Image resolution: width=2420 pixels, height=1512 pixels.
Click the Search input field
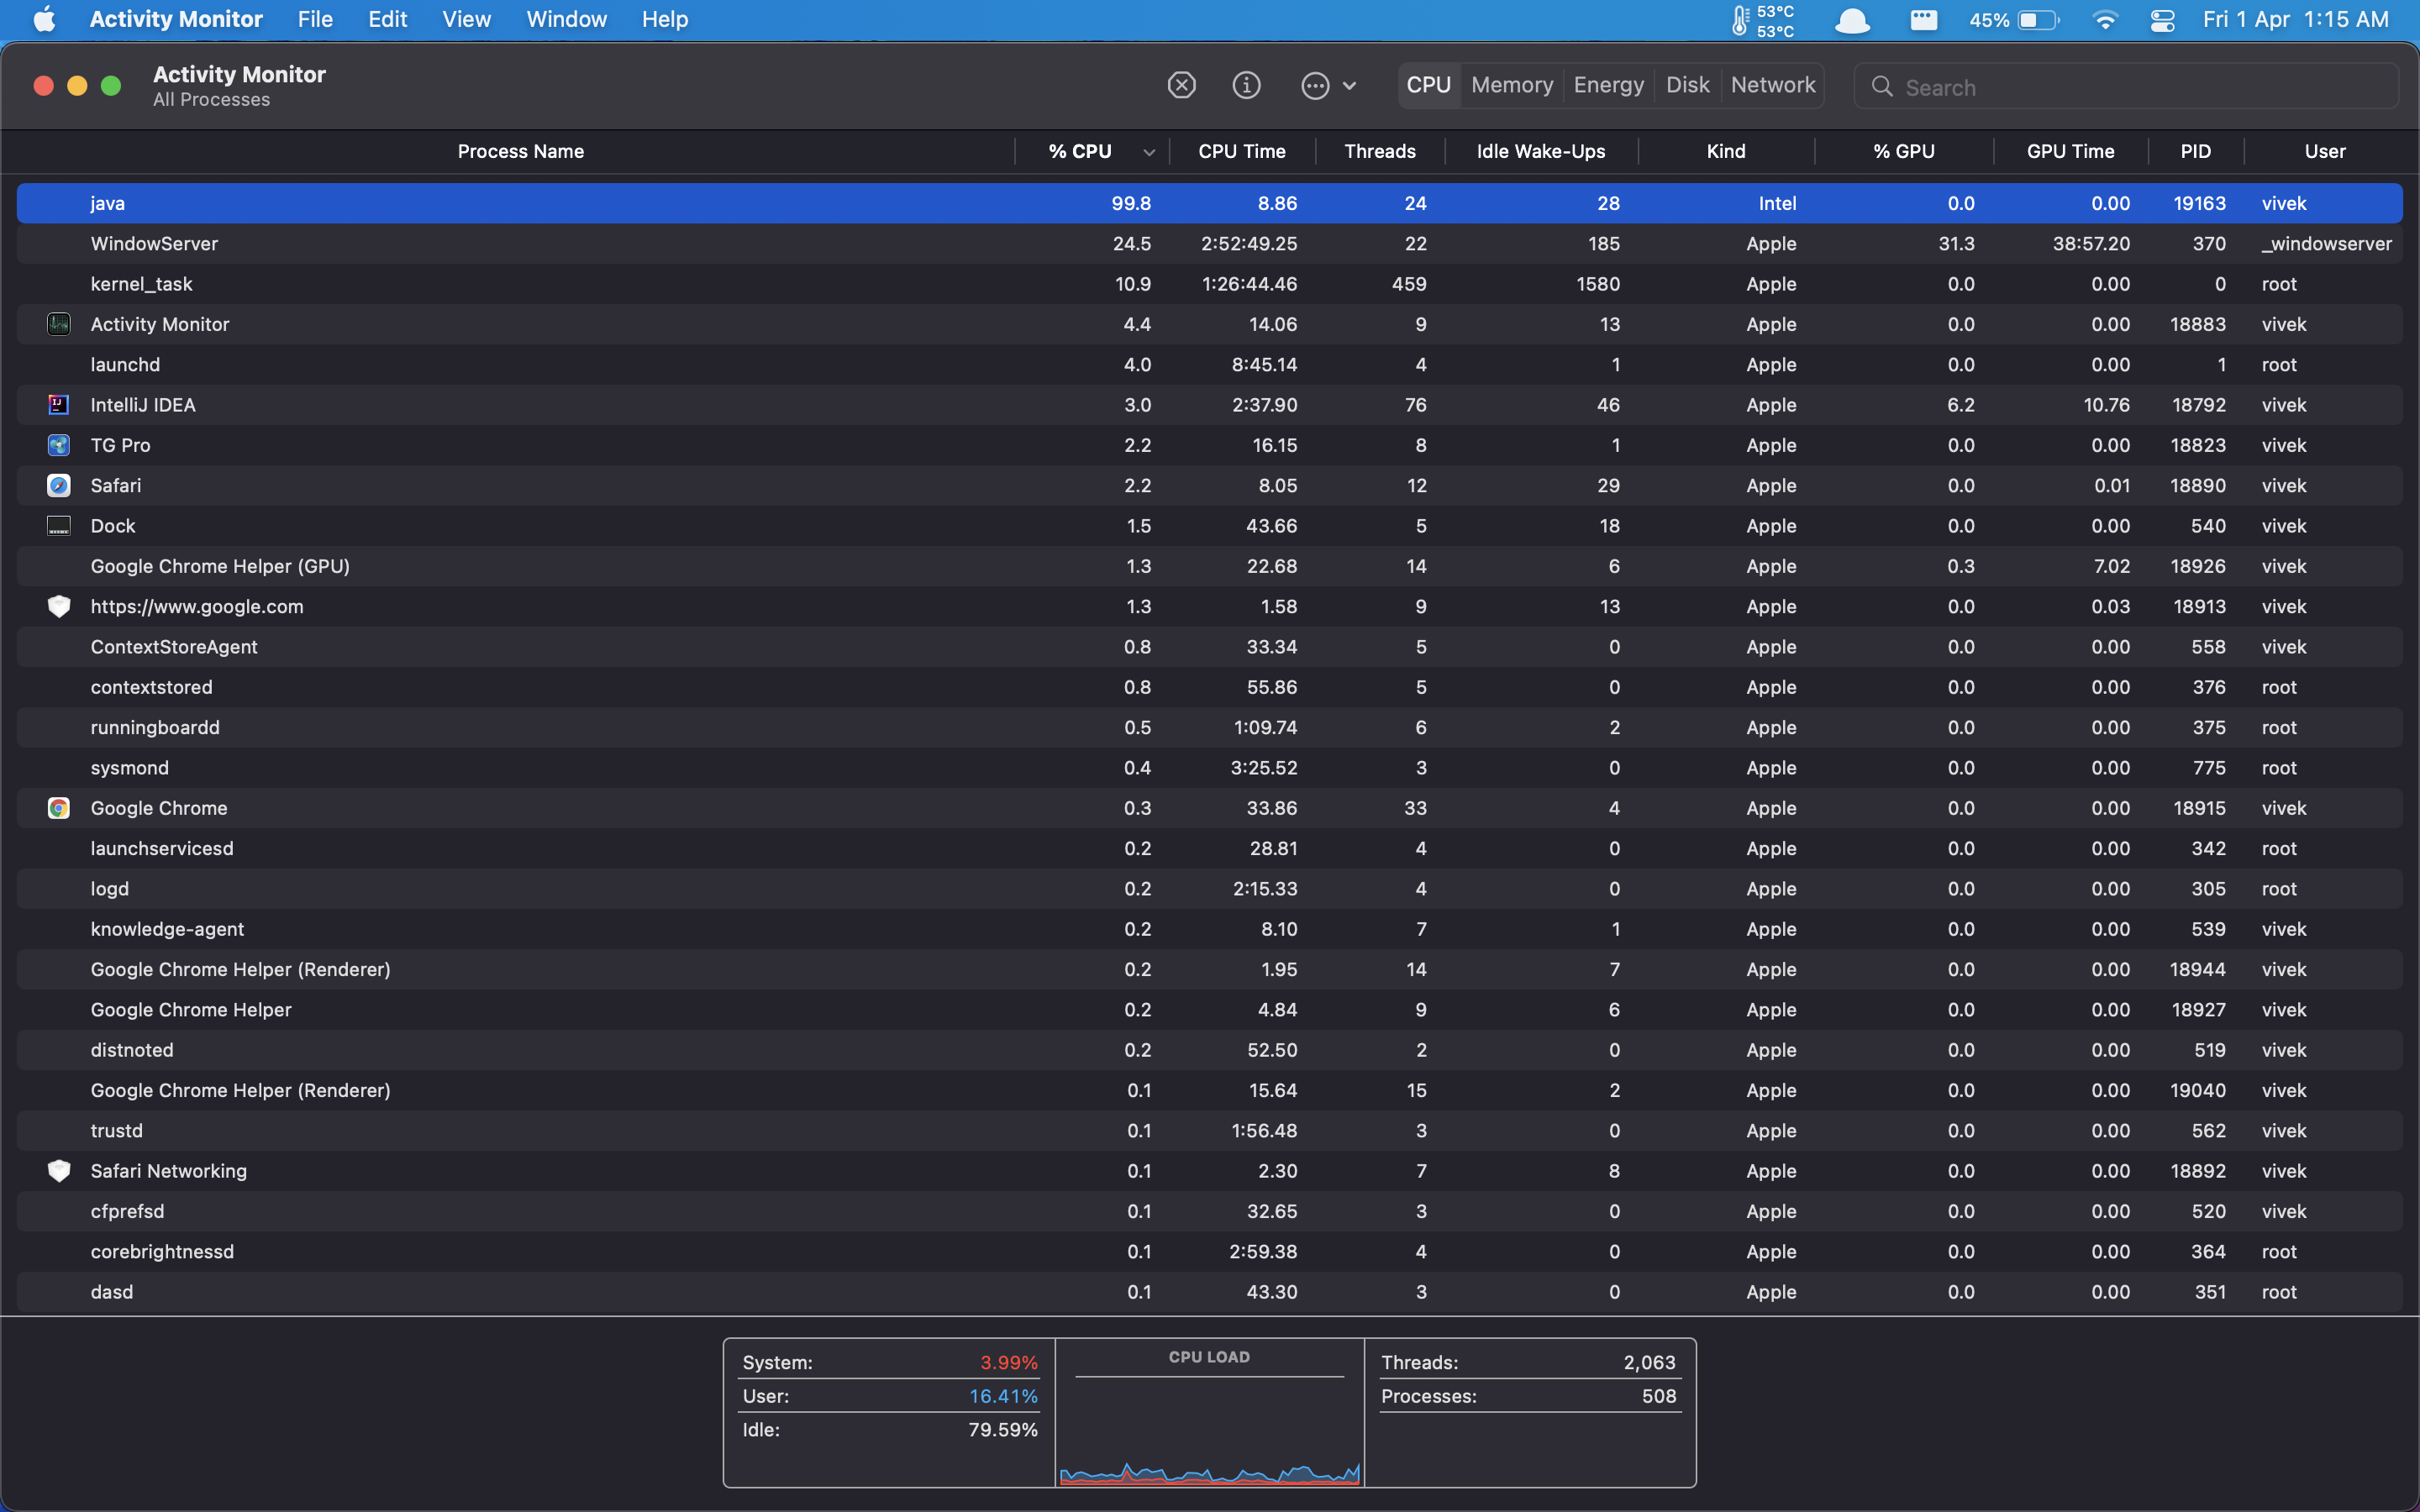(2126, 87)
